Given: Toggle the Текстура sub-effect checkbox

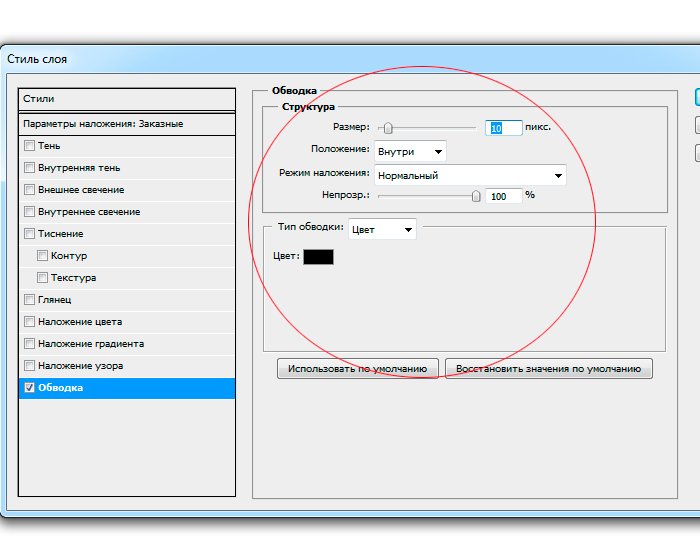Looking at the screenshot, I should point(42,278).
